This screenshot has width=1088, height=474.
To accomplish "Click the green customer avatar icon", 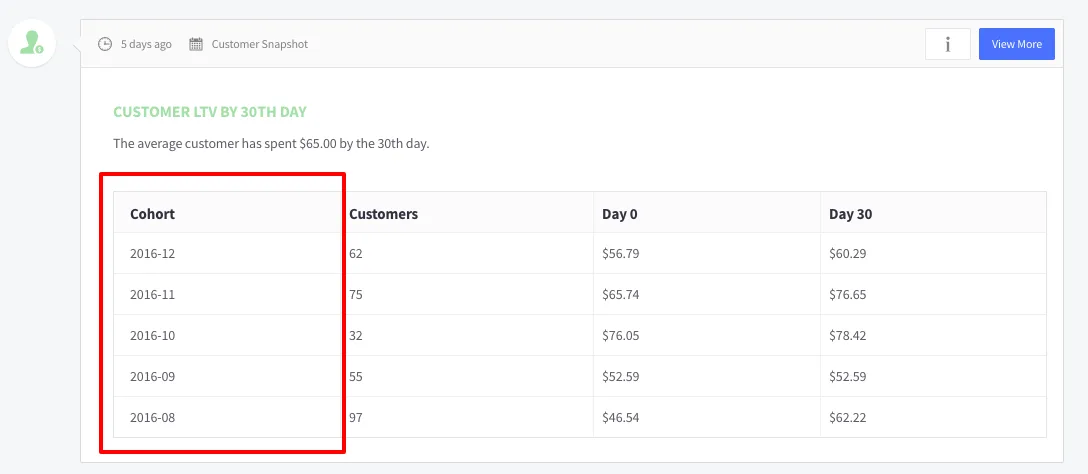I will pos(32,43).
